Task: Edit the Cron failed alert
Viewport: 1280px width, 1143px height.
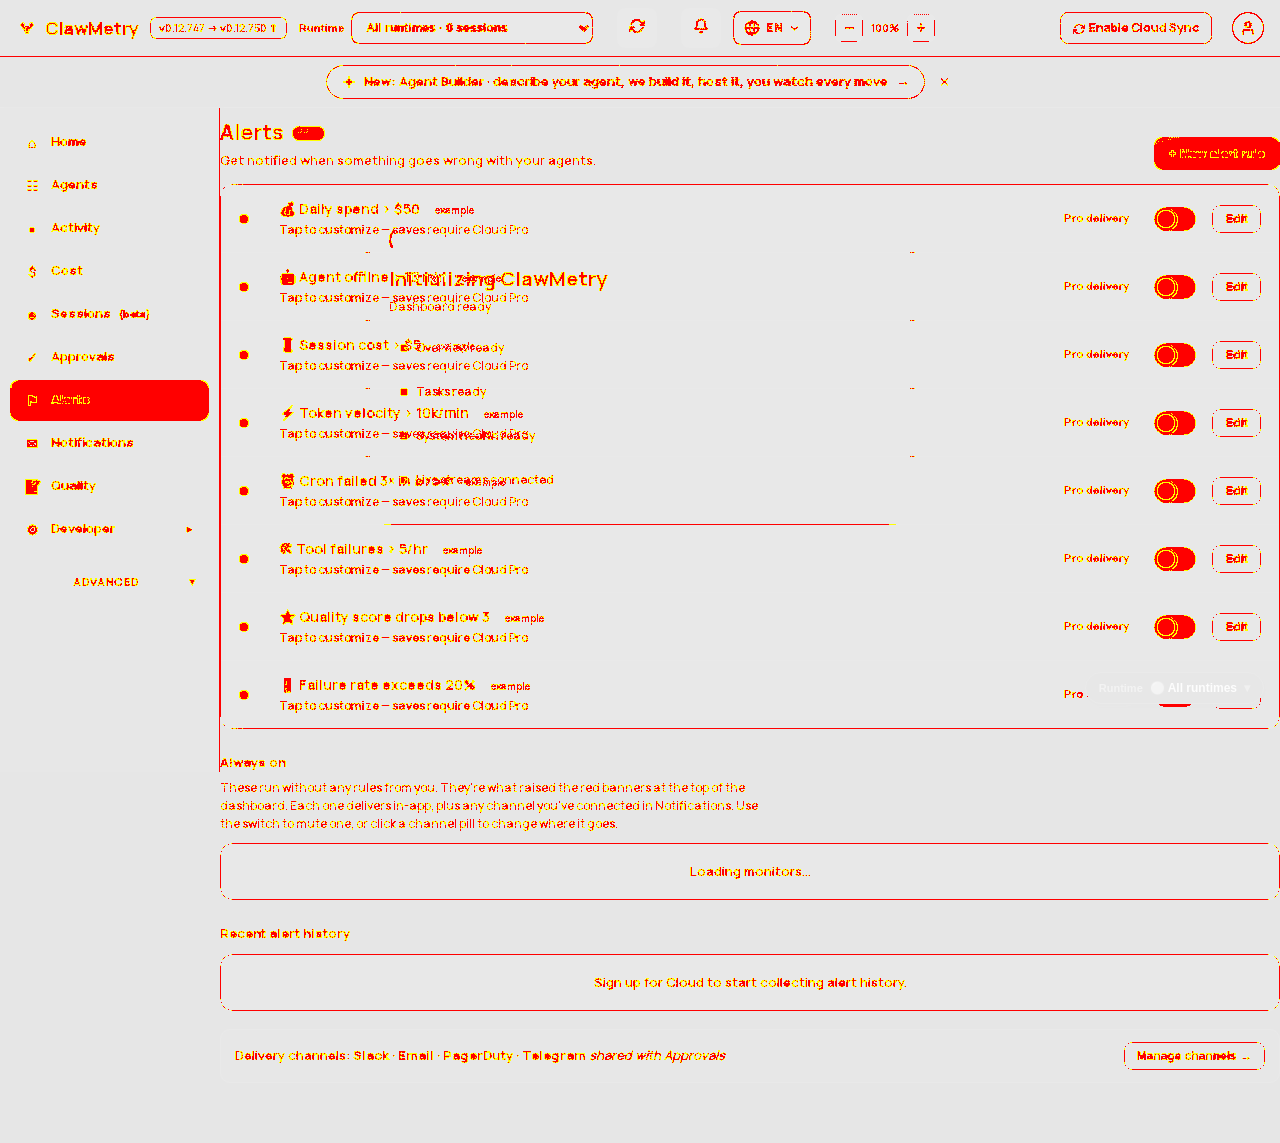Action: pos(1236,491)
